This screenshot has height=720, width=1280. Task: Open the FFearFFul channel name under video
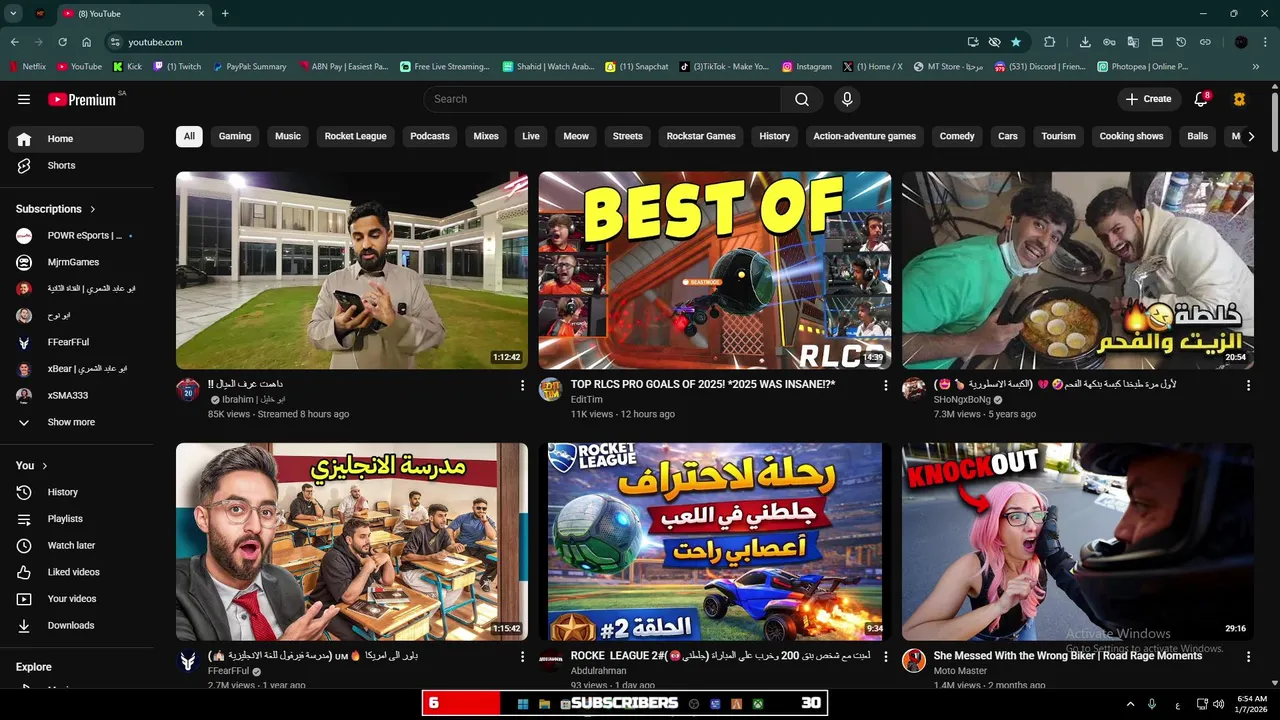pos(228,671)
